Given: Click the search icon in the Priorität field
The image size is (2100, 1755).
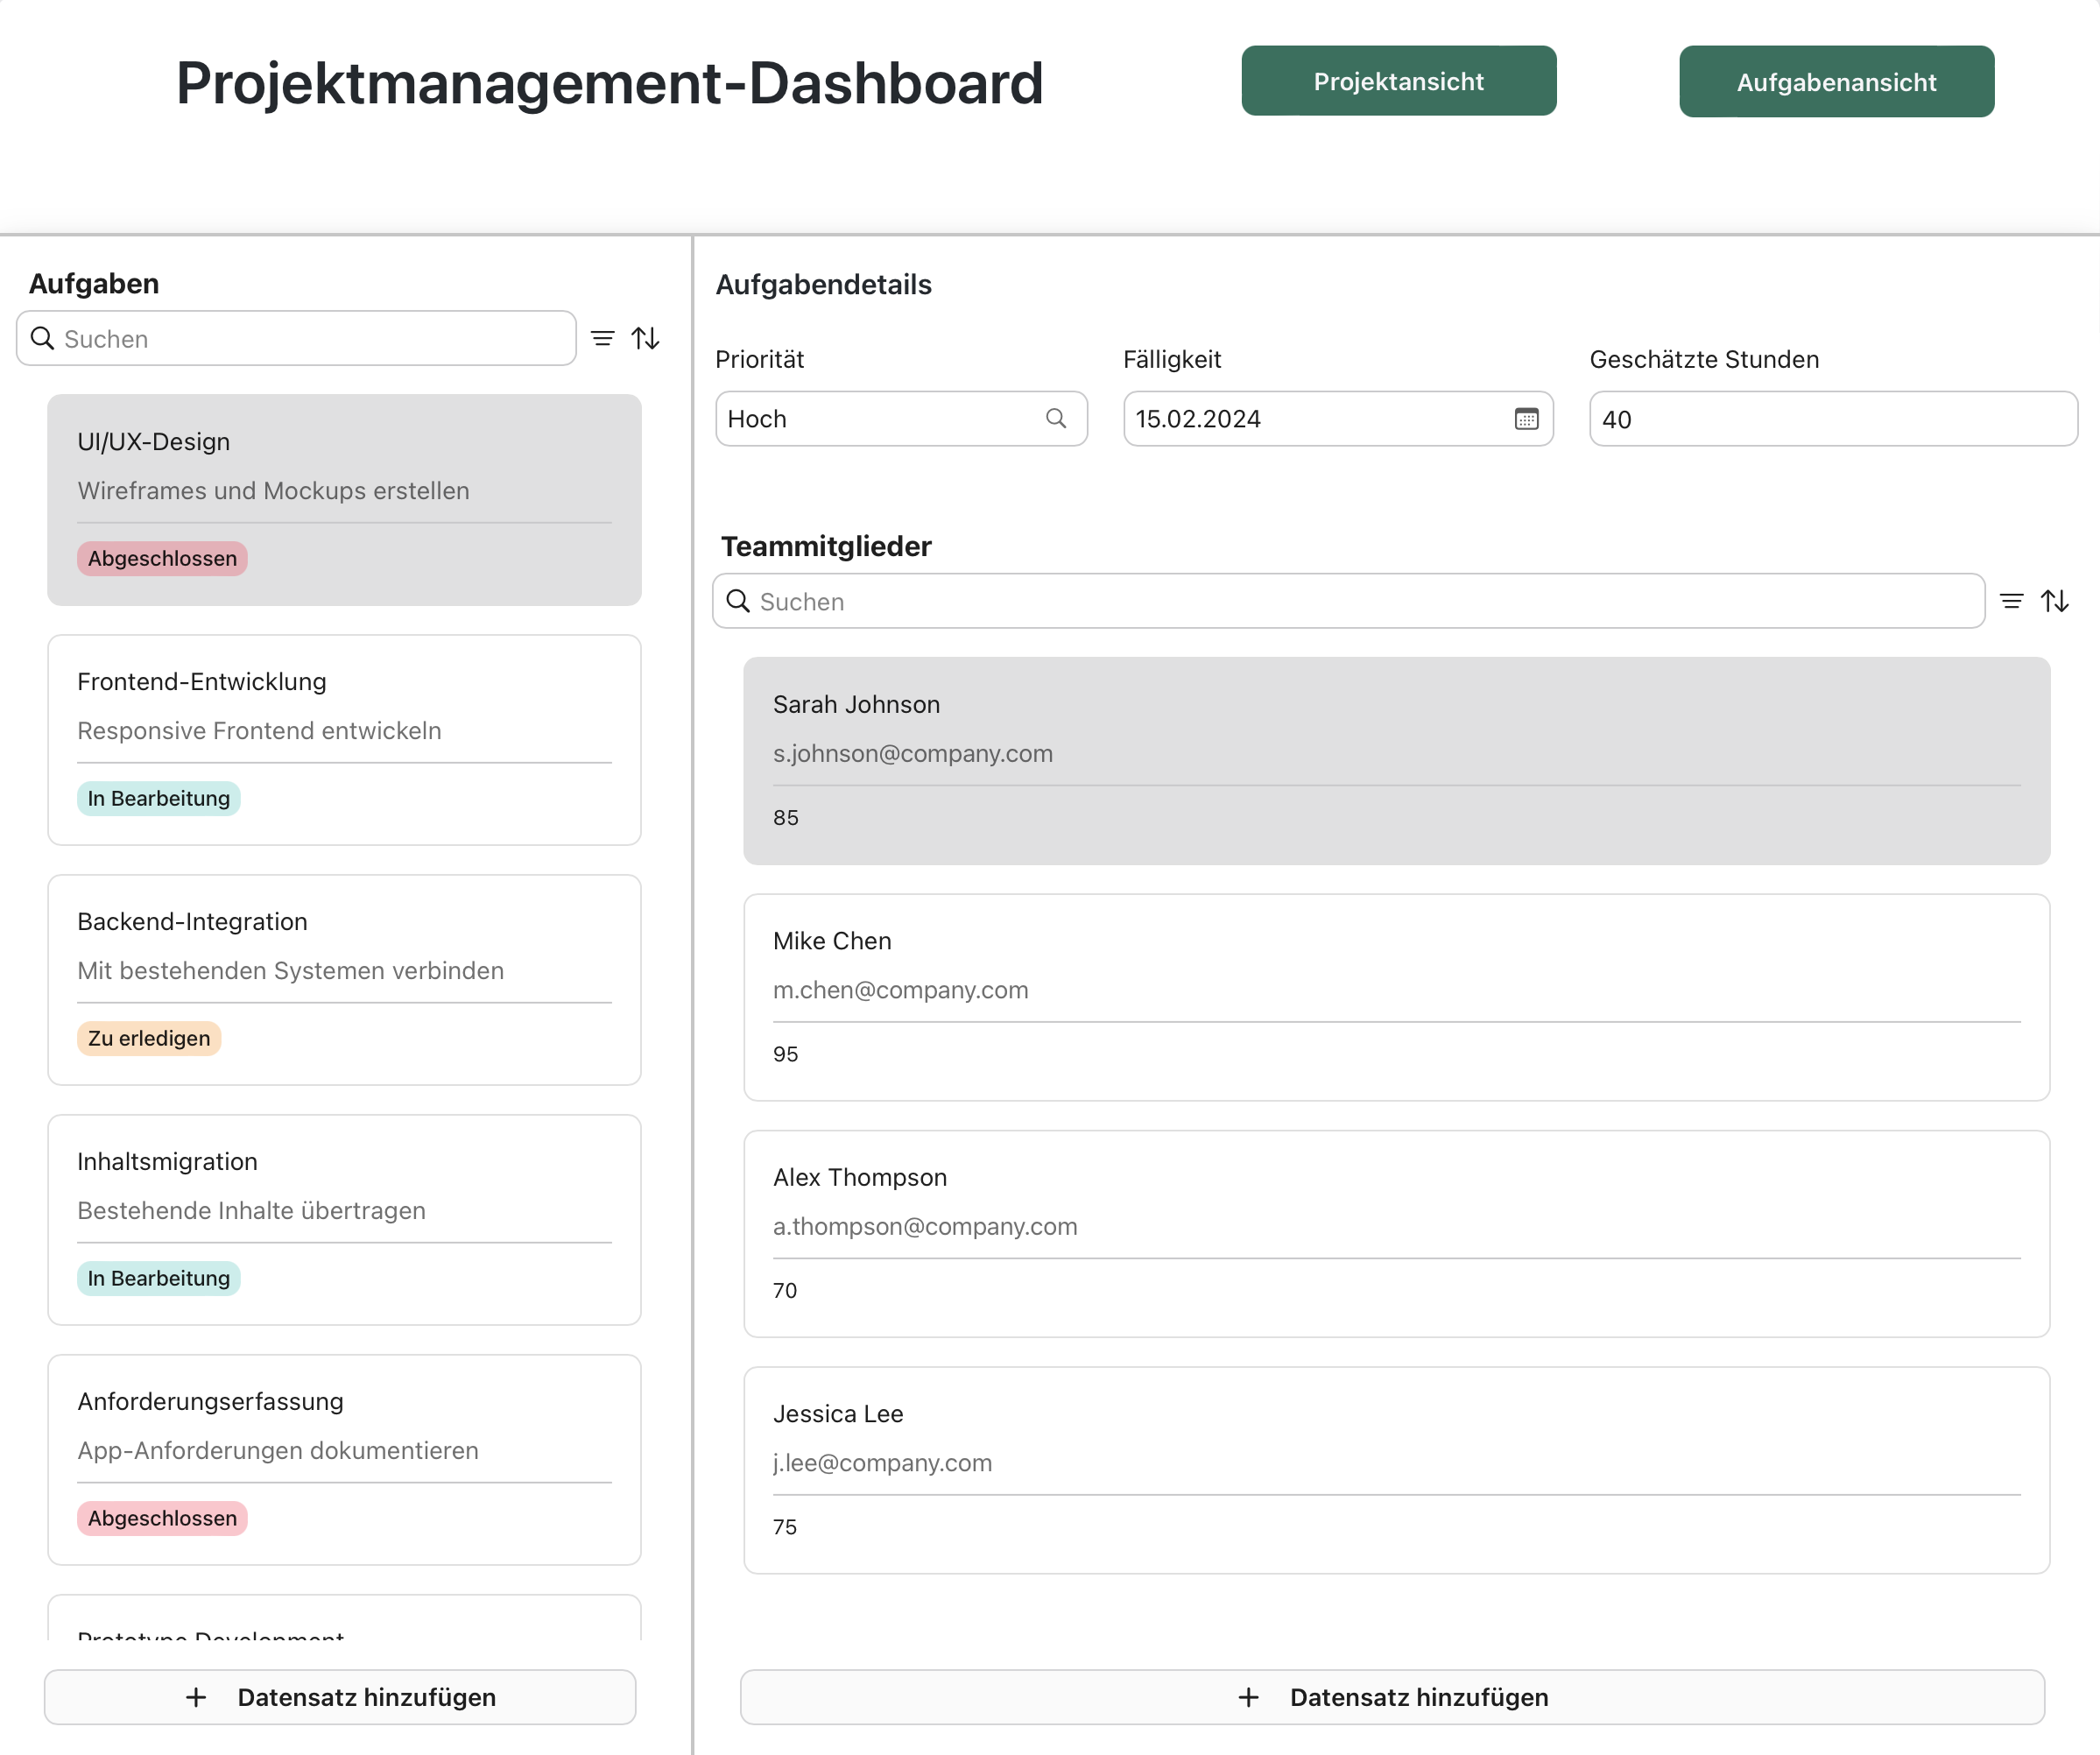Looking at the screenshot, I should [1057, 419].
